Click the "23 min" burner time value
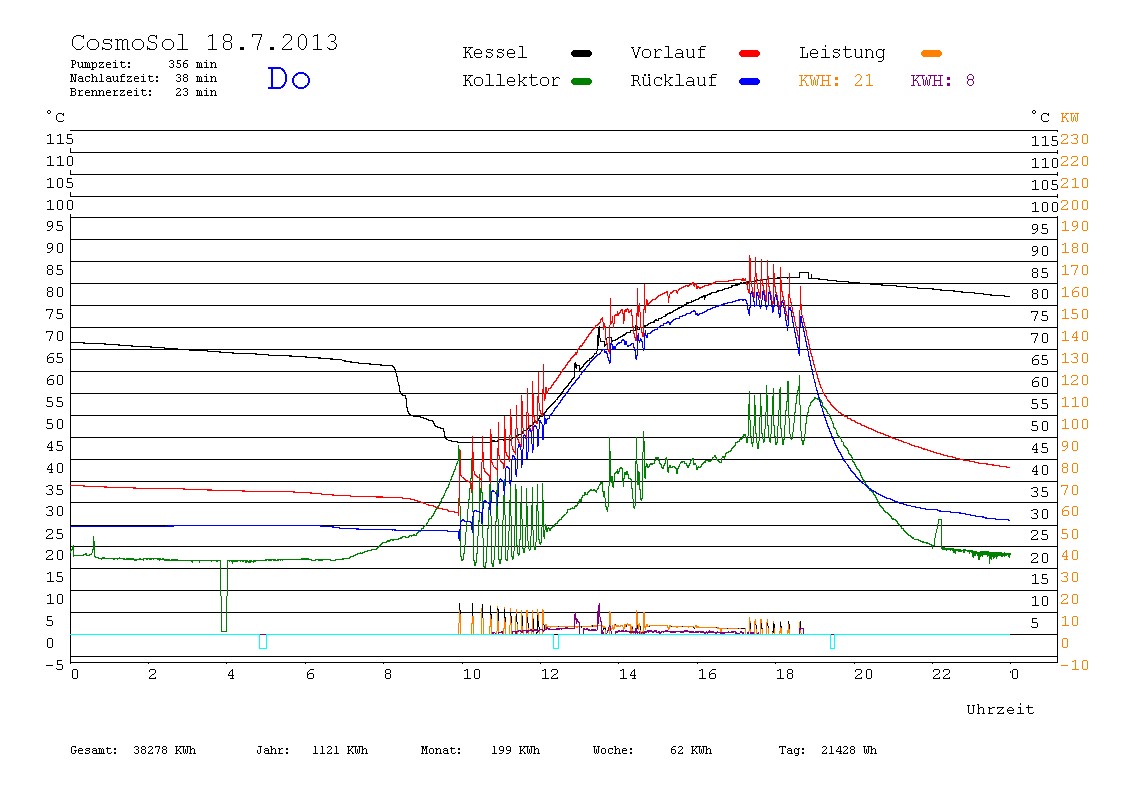The image size is (1148, 812). click(196, 92)
